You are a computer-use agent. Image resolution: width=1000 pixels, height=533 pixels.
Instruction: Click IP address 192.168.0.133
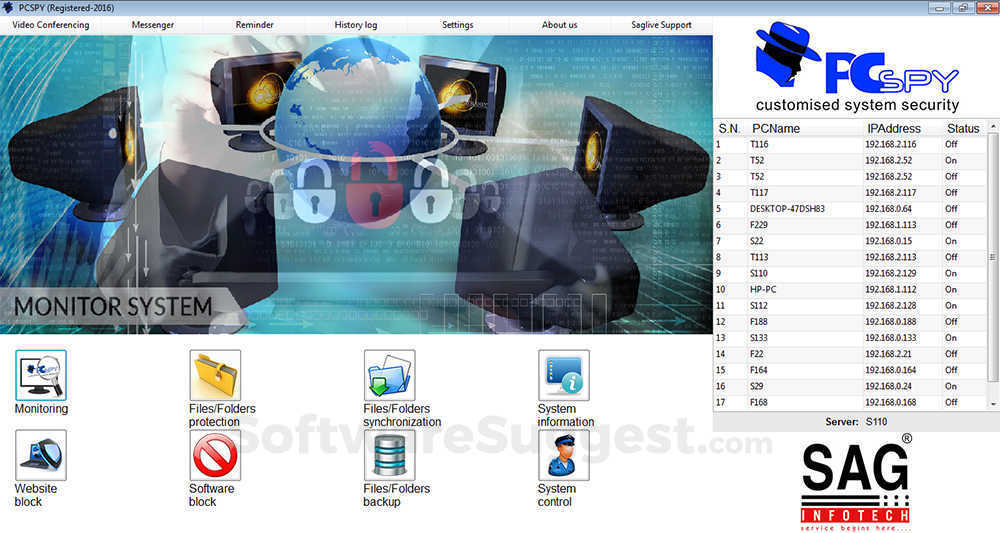890,338
